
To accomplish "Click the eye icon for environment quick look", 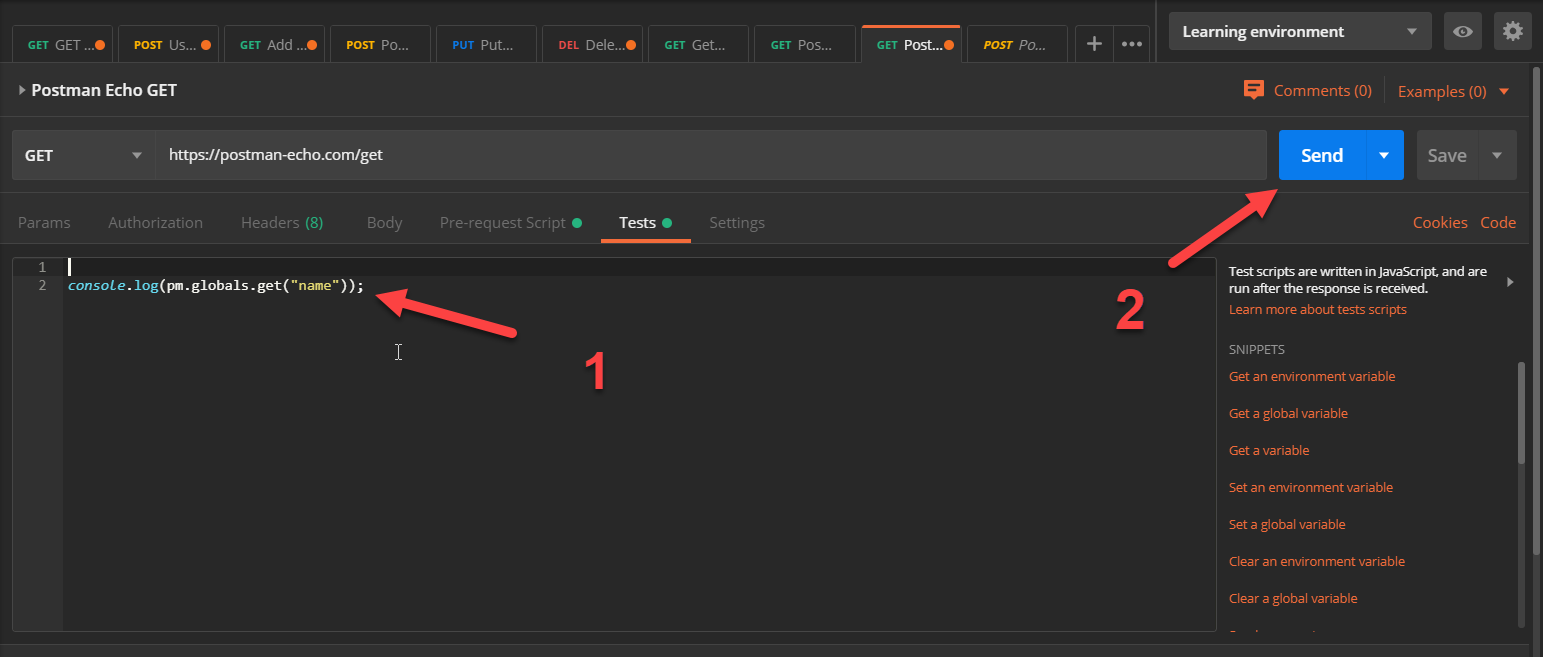I will (x=1463, y=31).
